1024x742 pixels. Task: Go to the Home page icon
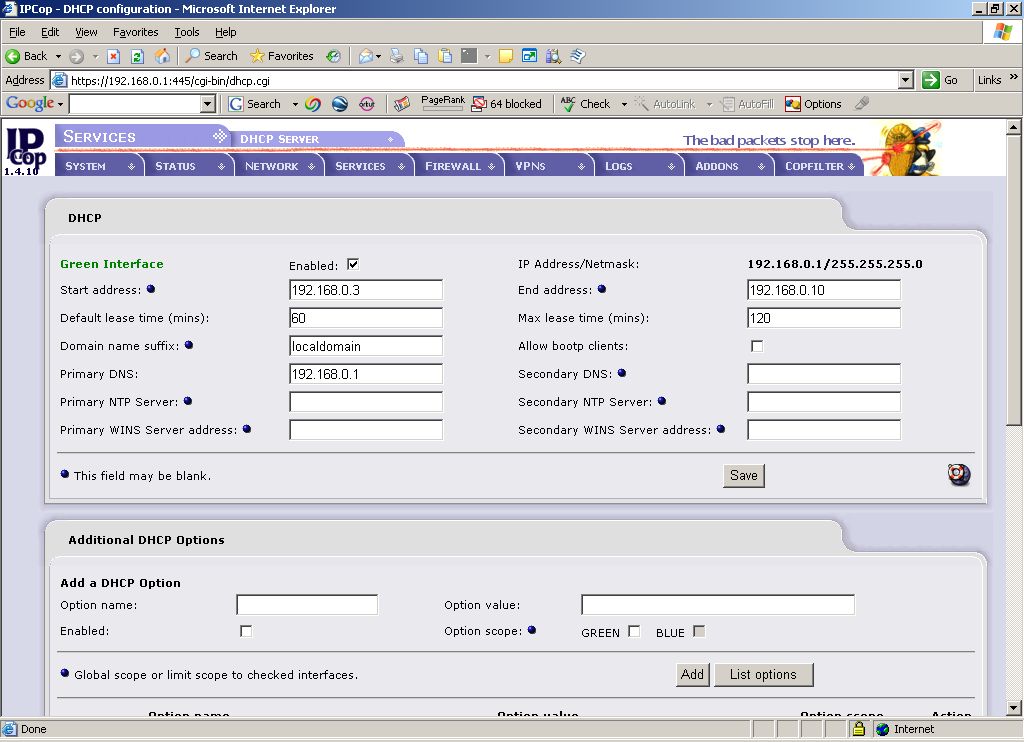pos(162,56)
